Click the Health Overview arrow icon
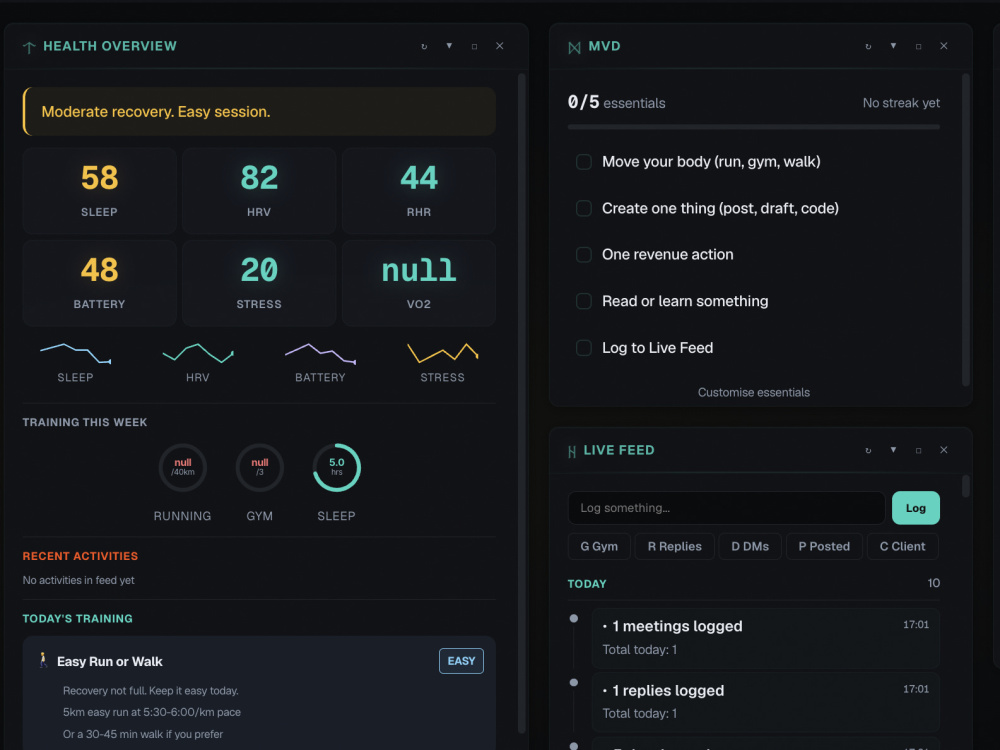 29,47
